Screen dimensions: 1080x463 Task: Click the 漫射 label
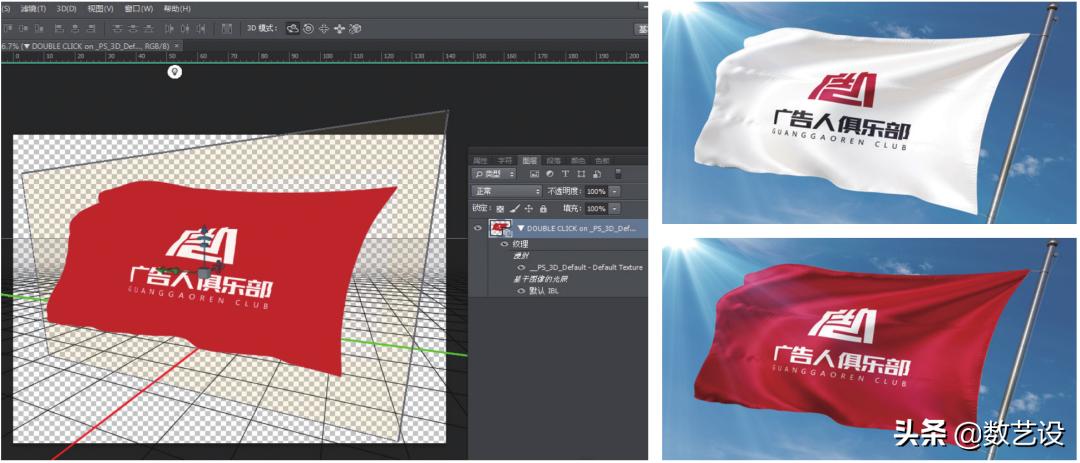click(520, 256)
